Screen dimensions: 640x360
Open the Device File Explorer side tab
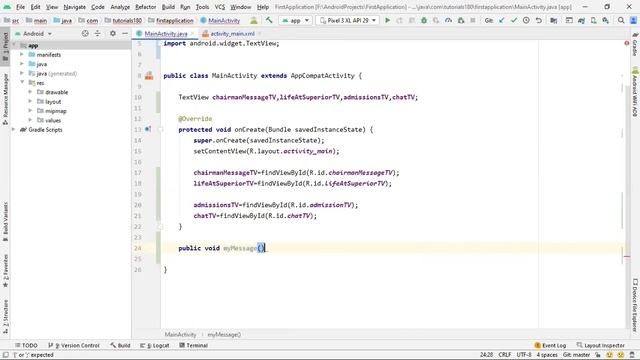tap(635, 305)
